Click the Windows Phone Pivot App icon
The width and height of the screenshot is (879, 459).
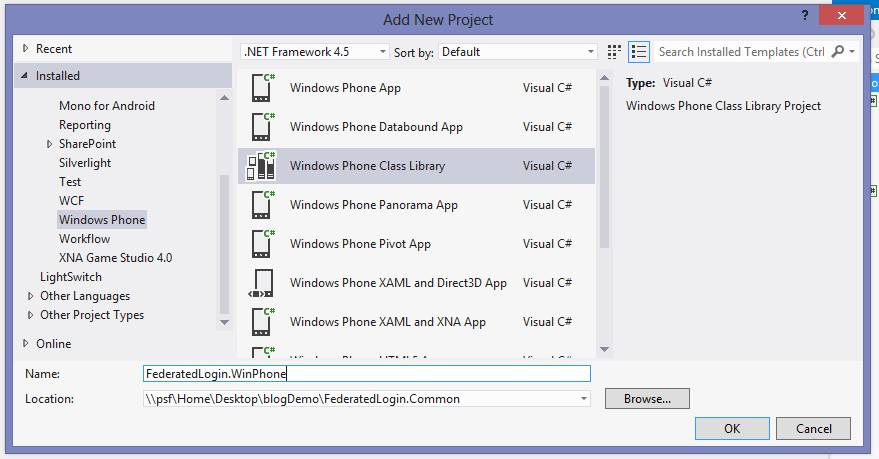[x=262, y=244]
